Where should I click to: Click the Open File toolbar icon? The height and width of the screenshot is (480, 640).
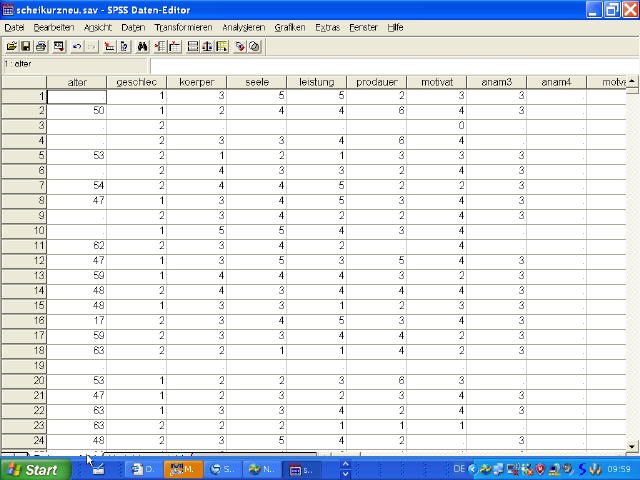pos(11,46)
